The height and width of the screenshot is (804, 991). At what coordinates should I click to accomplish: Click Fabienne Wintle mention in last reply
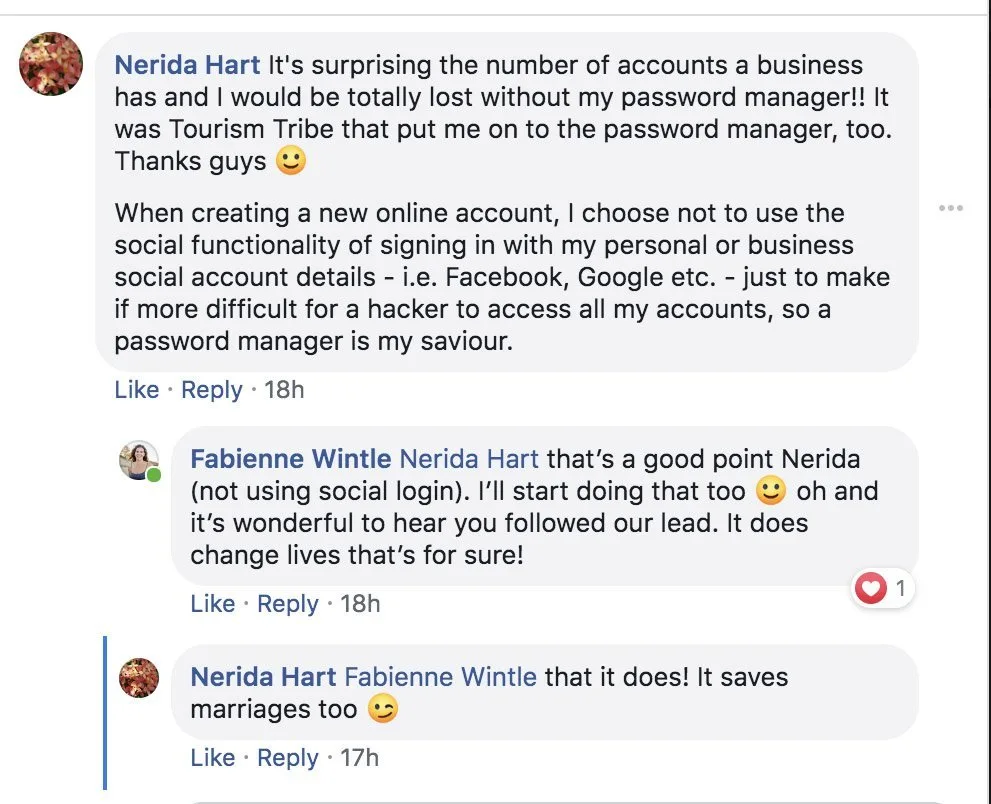[440, 677]
